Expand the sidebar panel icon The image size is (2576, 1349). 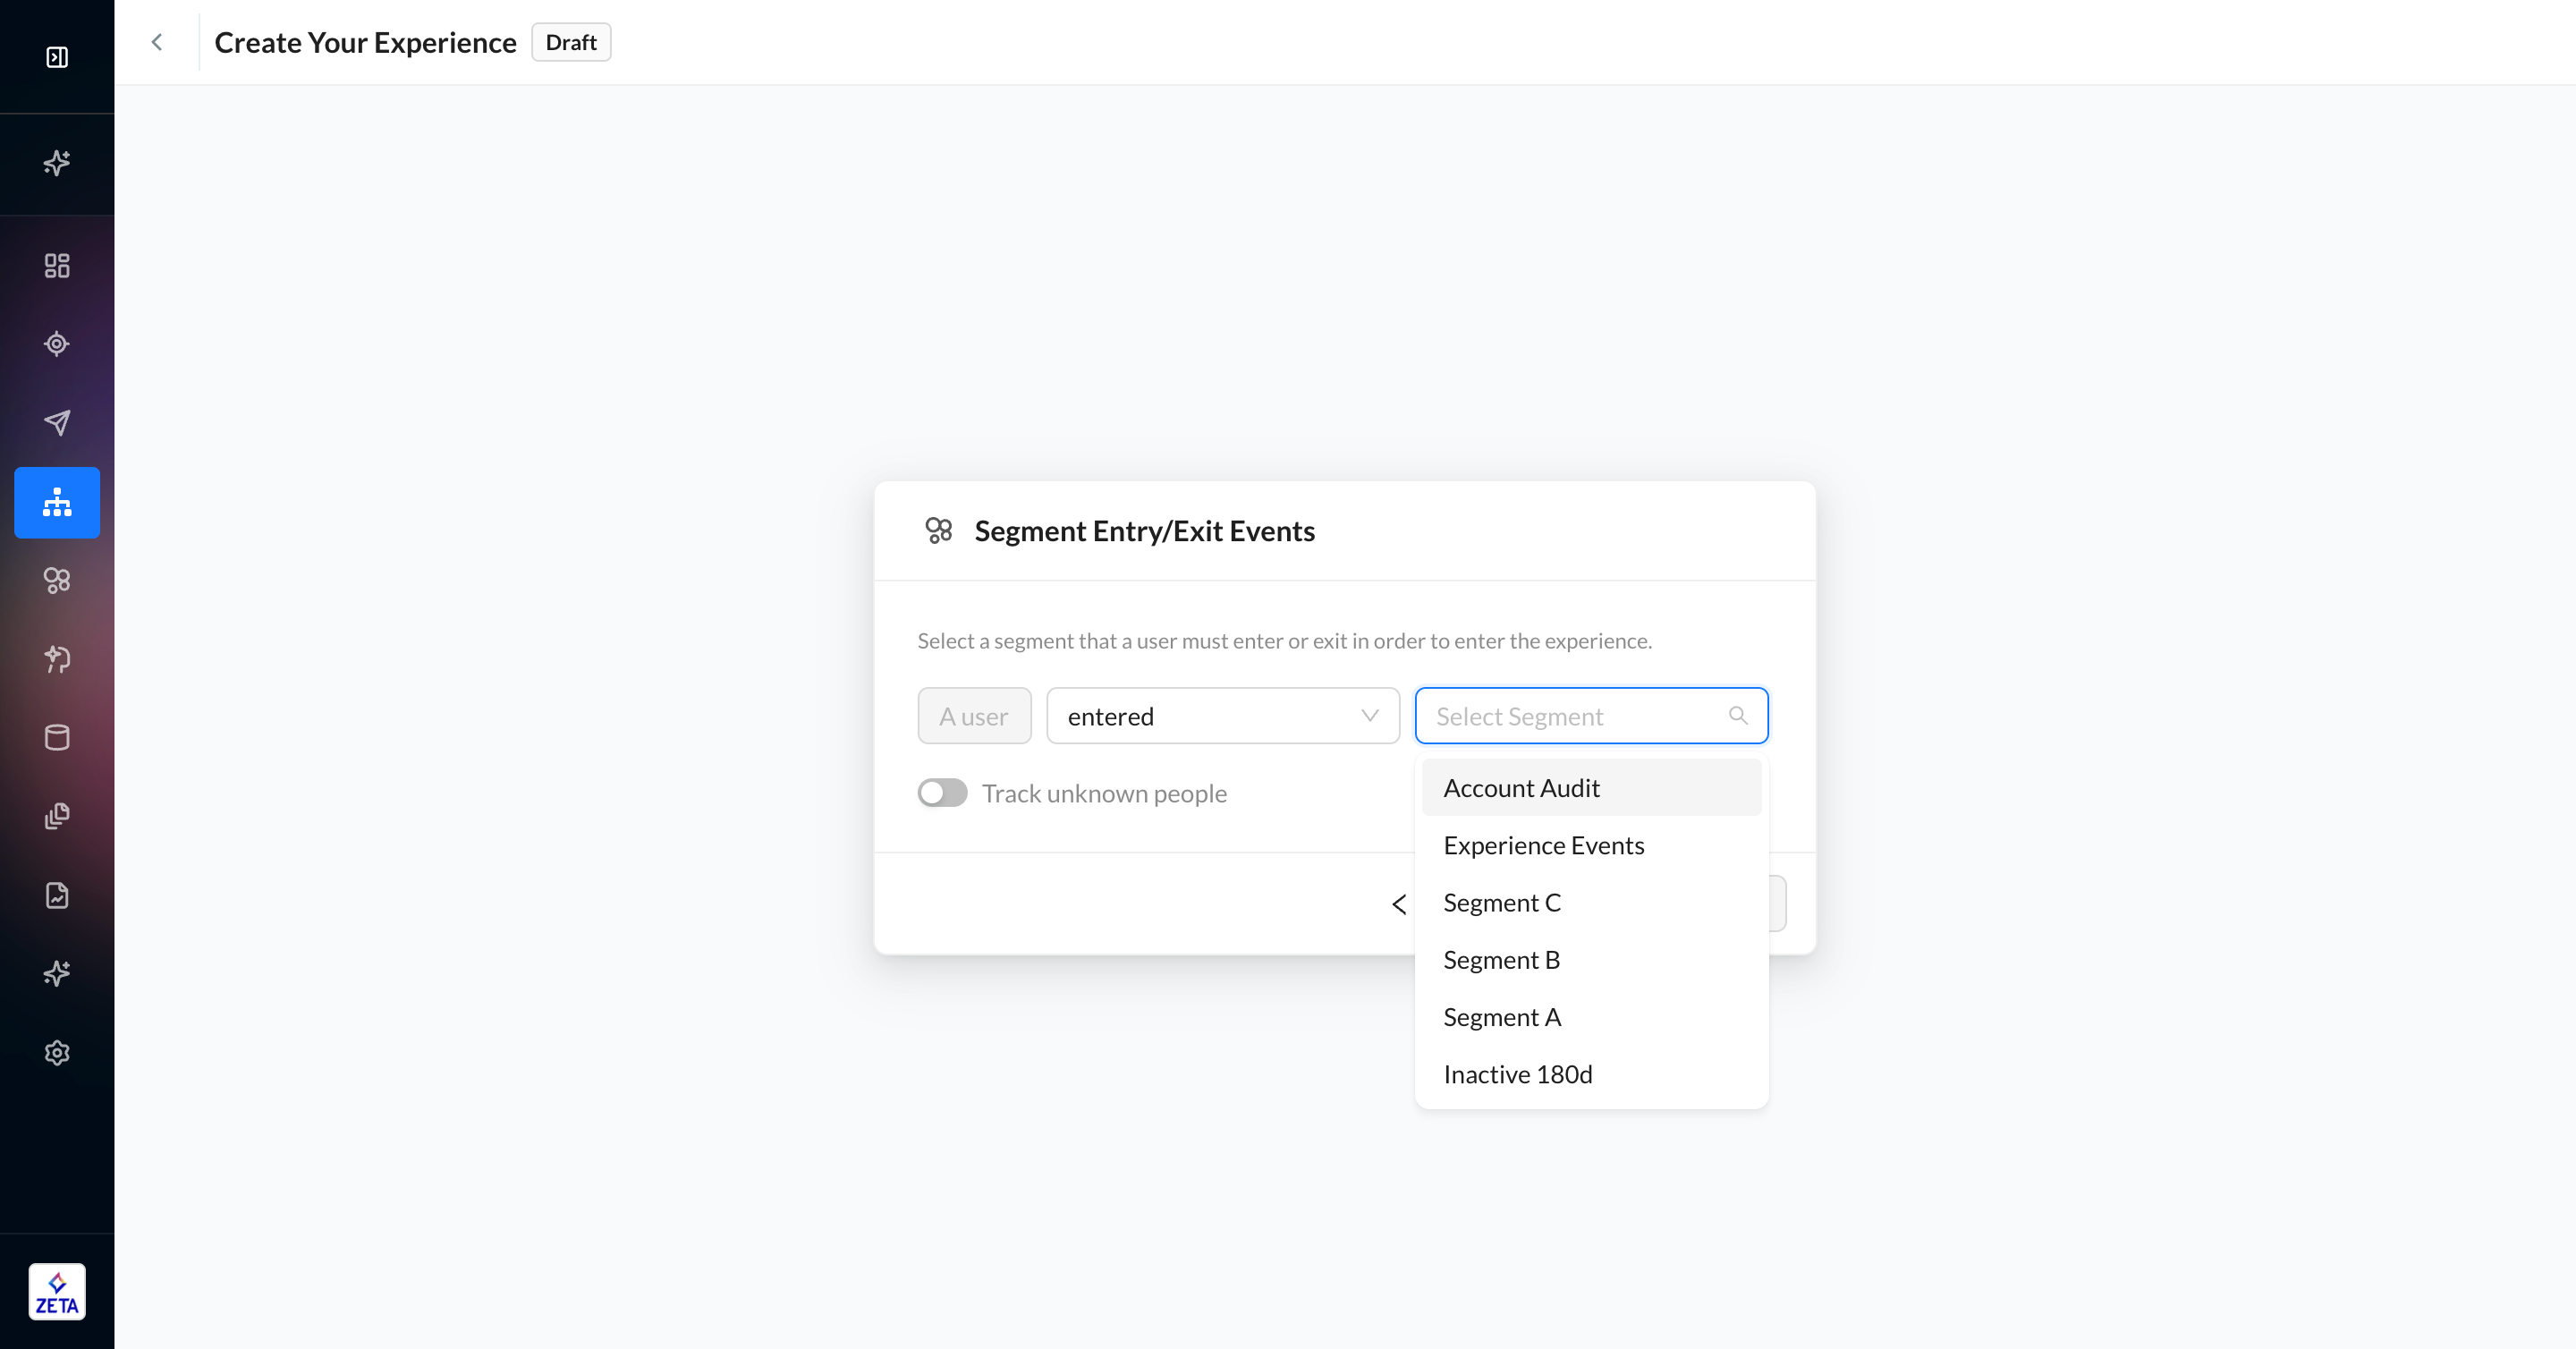pos(57,57)
